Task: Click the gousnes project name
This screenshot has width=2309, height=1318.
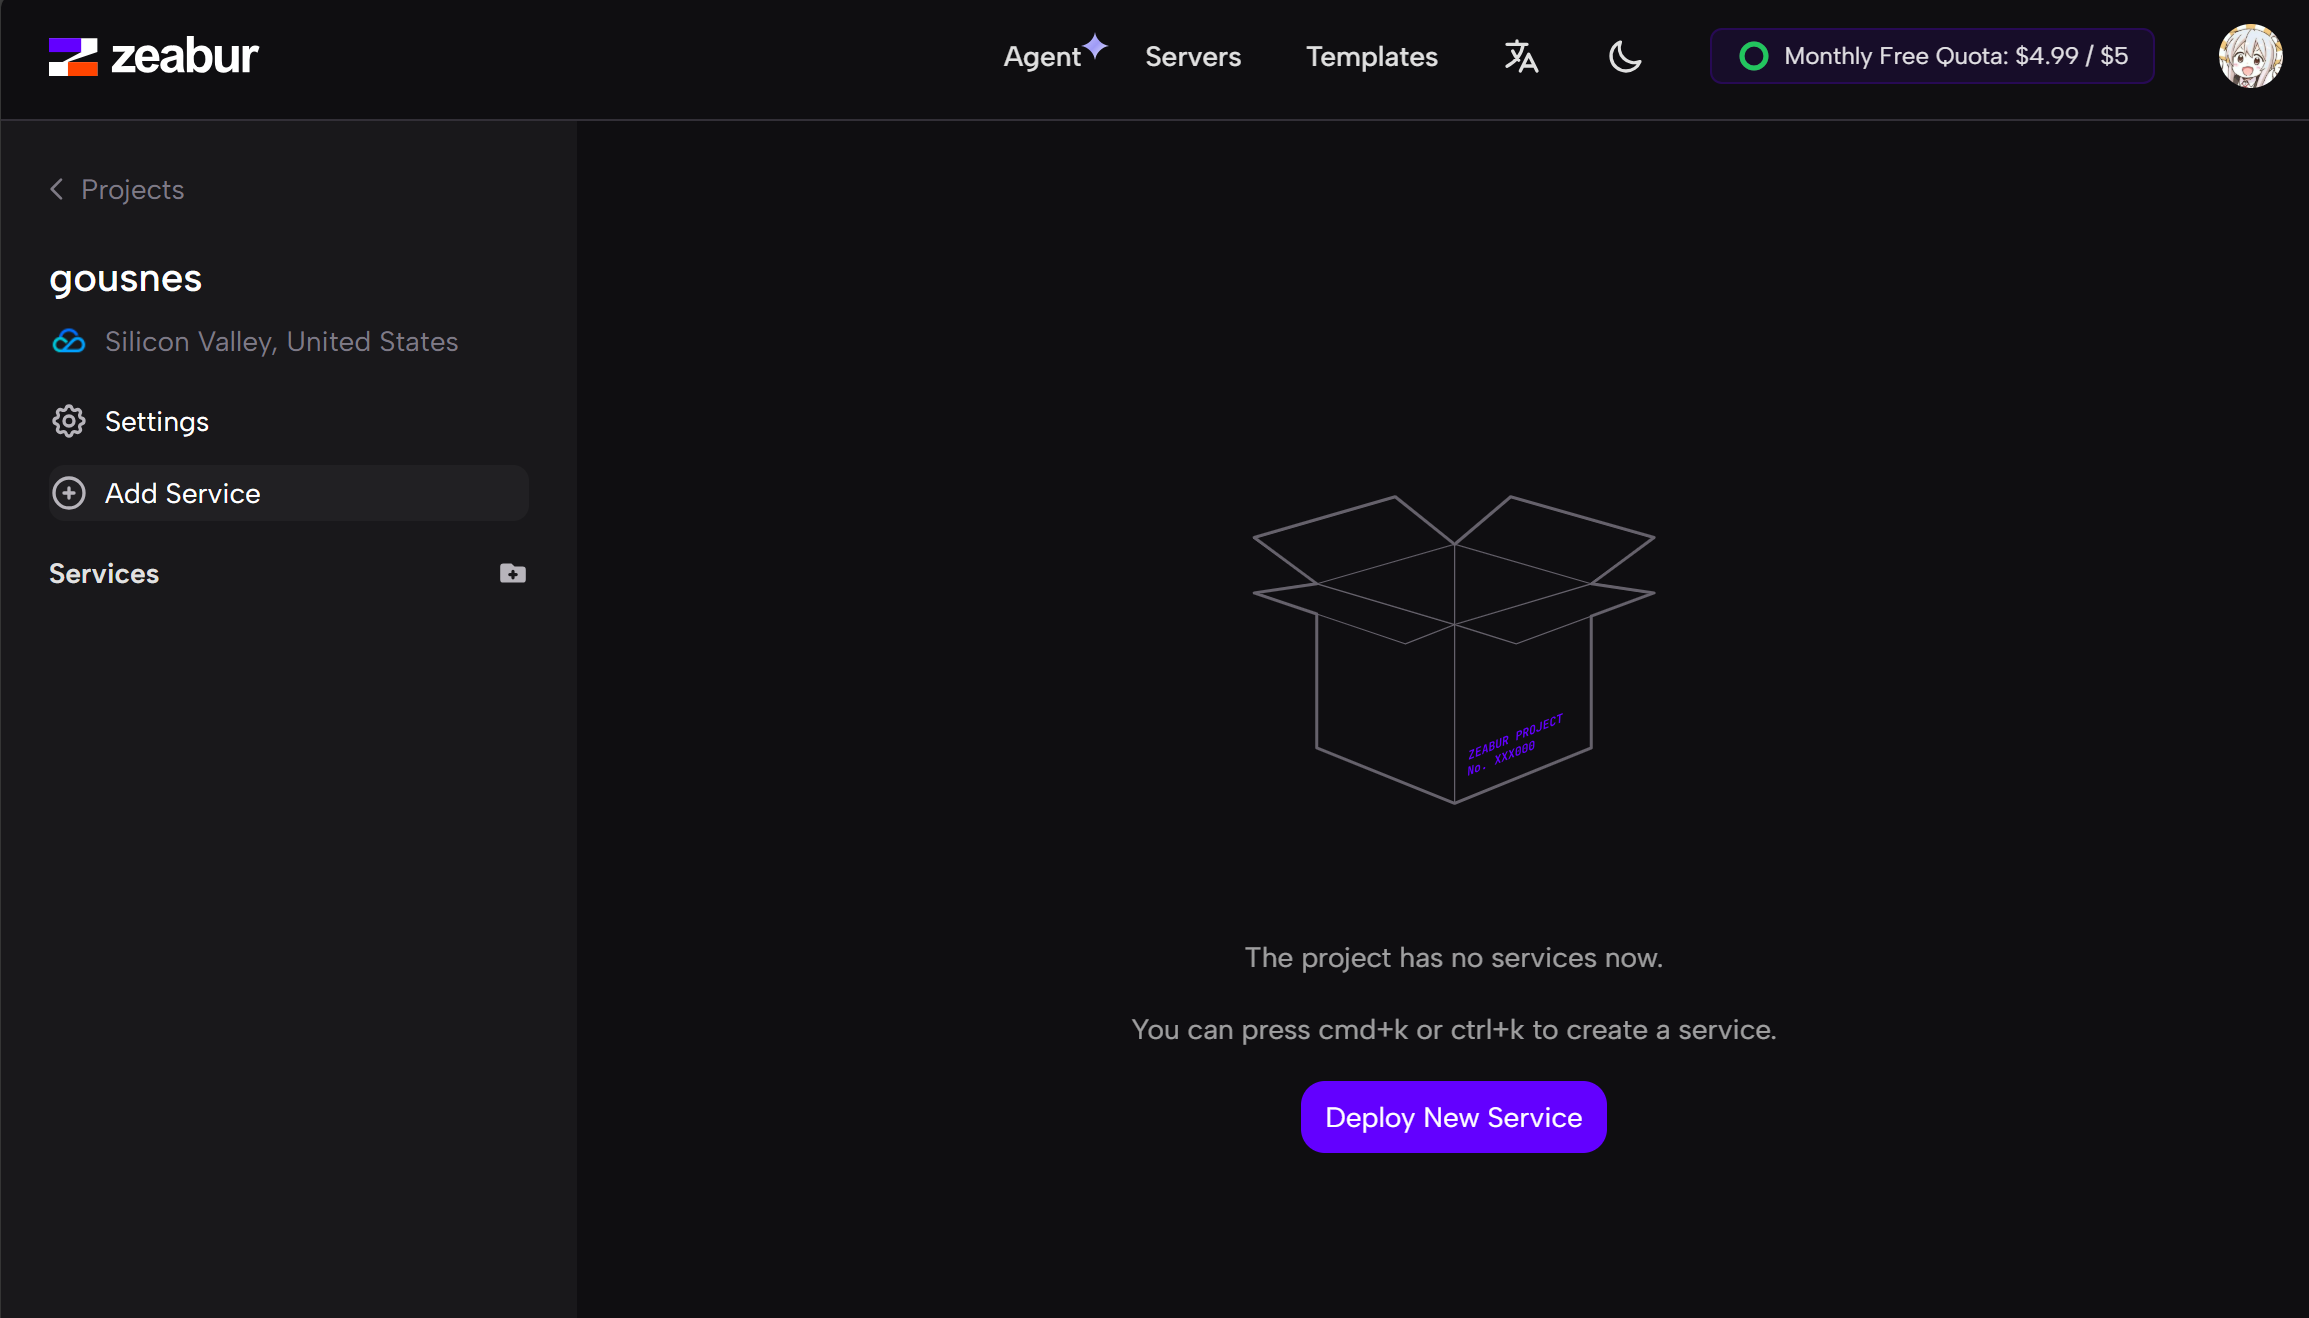Action: pyautogui.click(x=126, y=279)
